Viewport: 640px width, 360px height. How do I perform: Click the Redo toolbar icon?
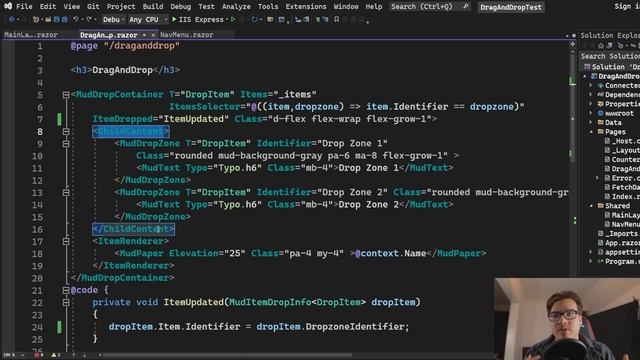[89, 19]
